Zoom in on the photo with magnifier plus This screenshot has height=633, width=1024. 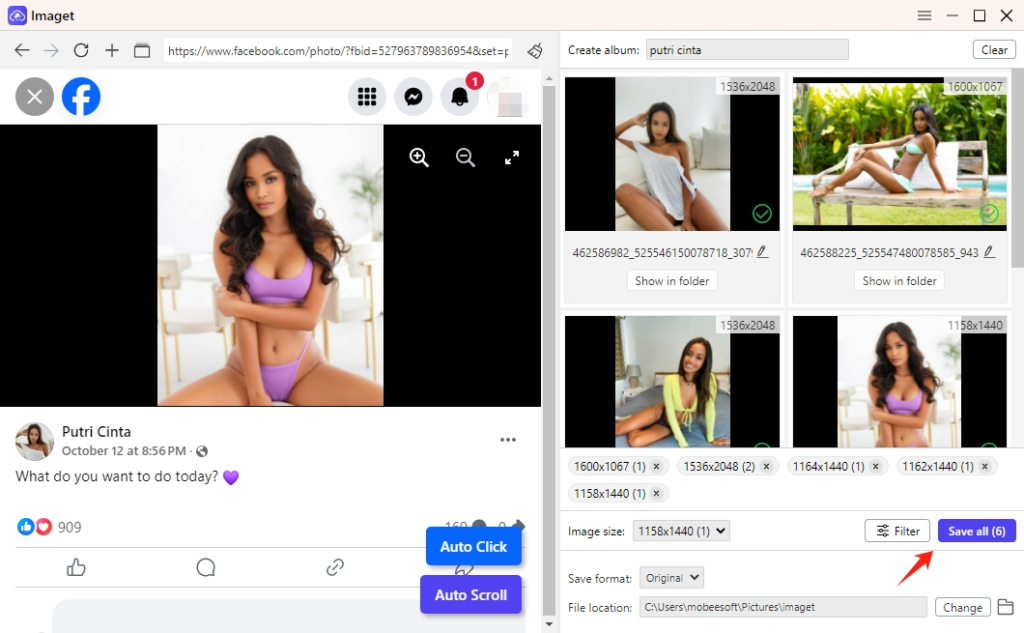click(x=419, y=157)
